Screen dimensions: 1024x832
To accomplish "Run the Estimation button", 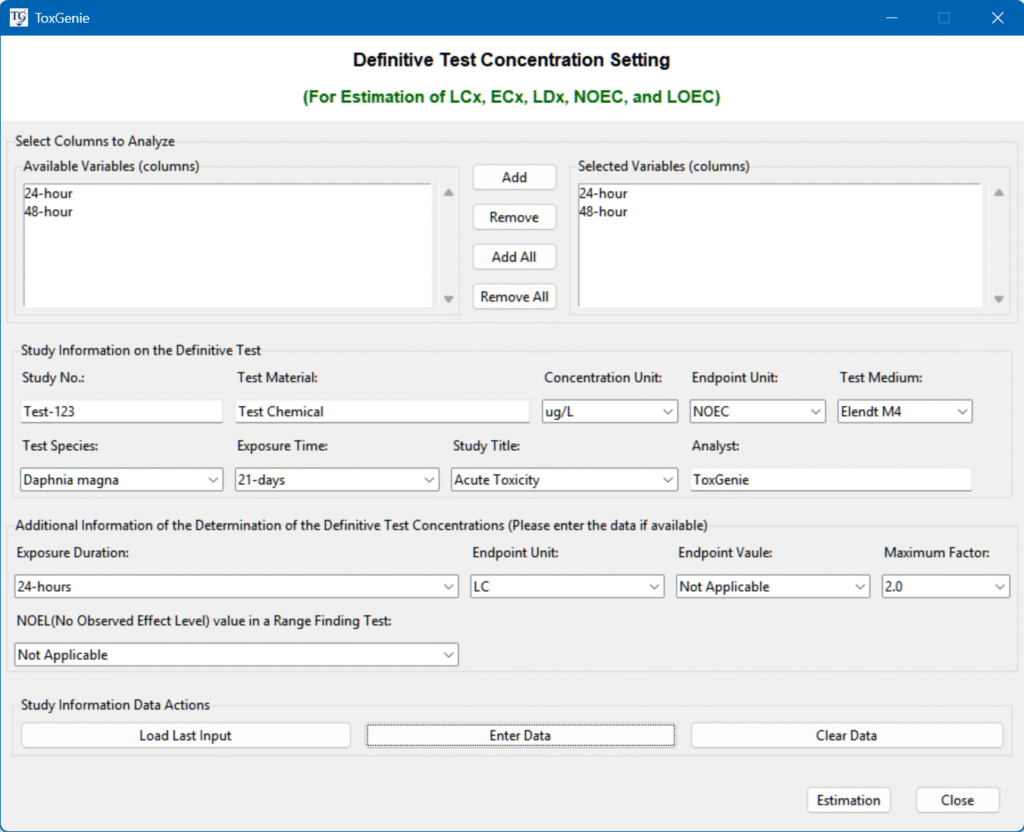I will (848, 800).
